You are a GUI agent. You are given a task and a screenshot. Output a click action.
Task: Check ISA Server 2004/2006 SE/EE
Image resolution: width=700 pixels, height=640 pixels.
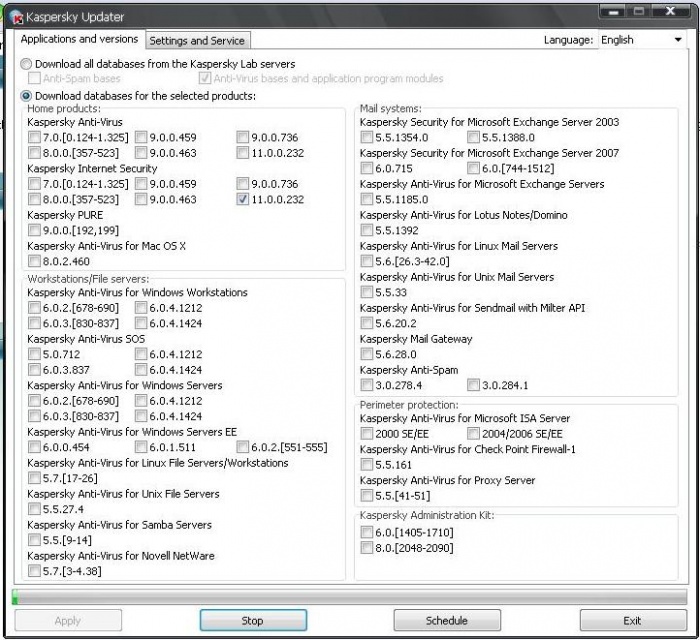coord(473,434)
